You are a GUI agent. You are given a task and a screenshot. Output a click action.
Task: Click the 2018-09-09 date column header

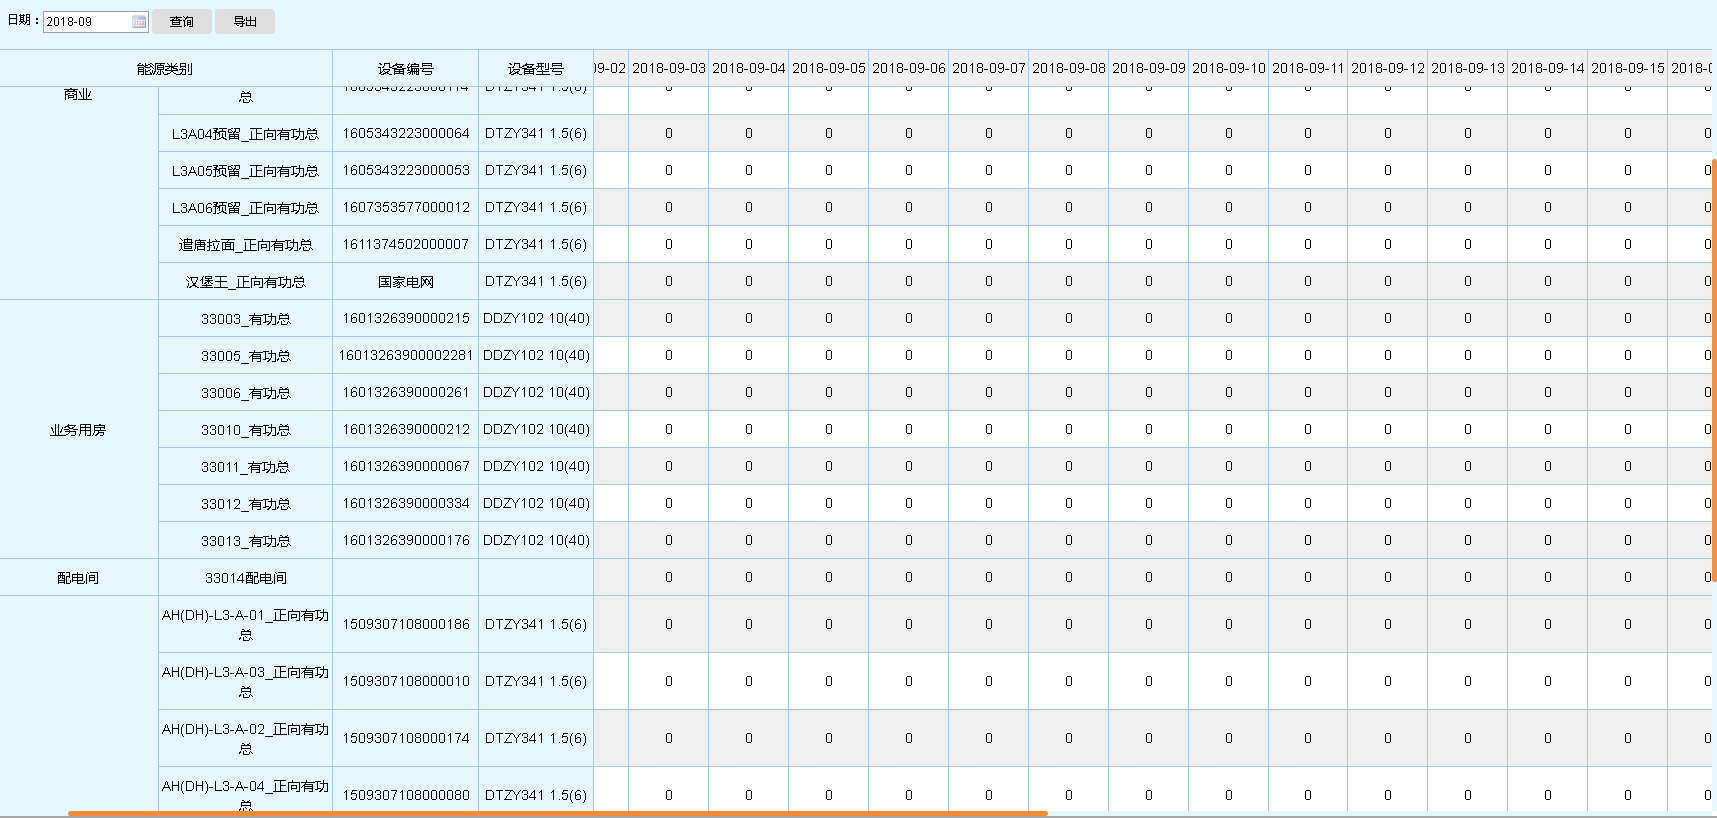[1149, 68]
